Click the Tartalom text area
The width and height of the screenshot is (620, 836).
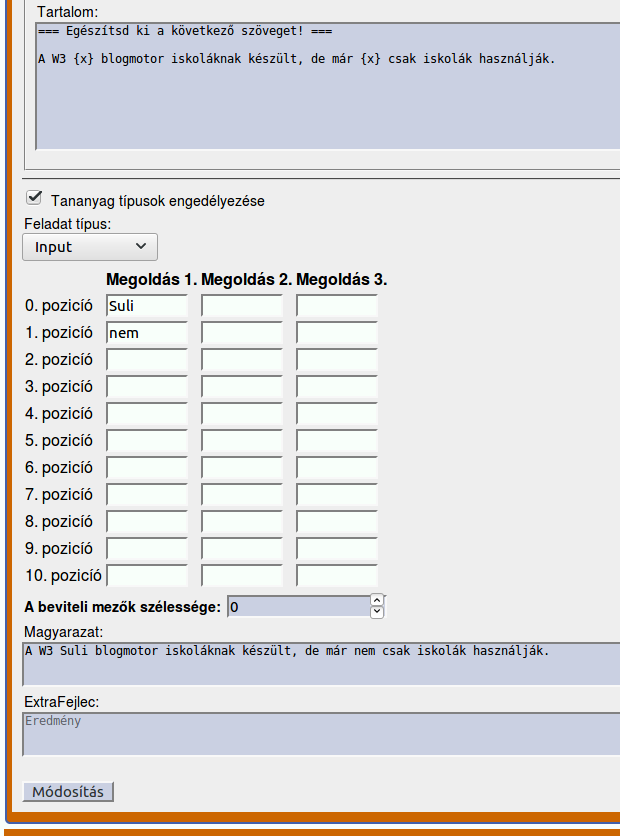click(x=327, y=85)
